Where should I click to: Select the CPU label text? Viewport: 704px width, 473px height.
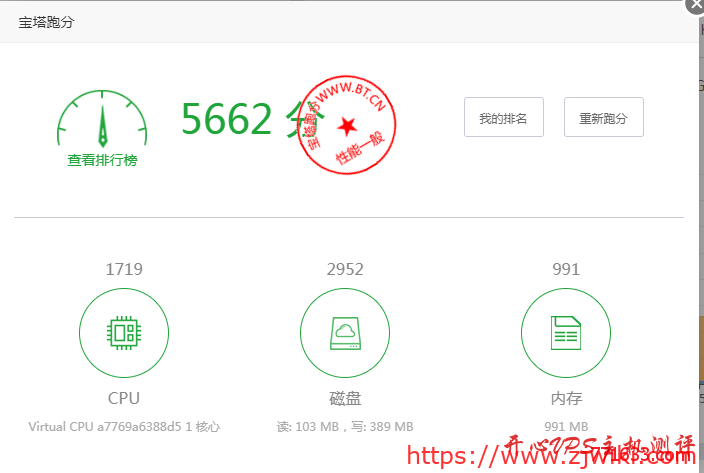pos(124,398)
